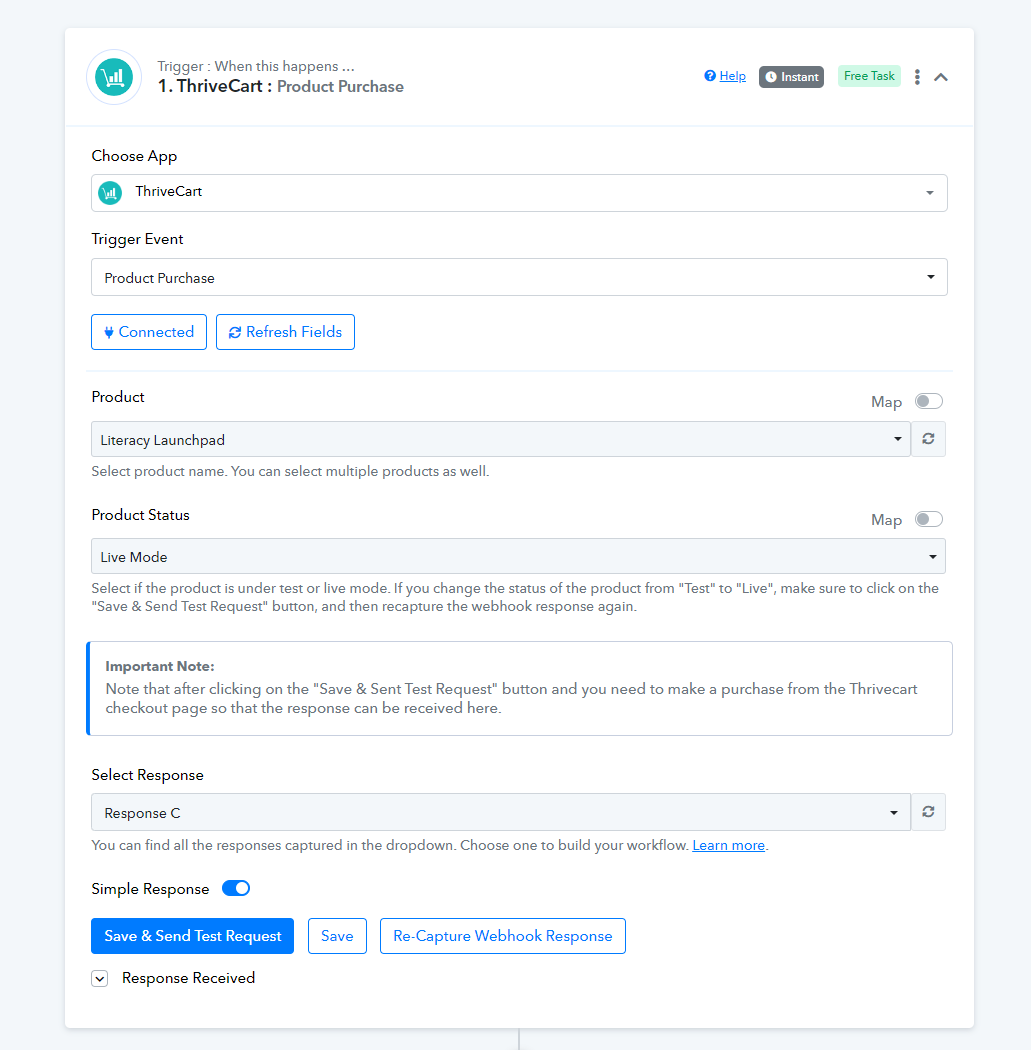The image size is (1031, 1050).
Task: Click the ThriveCart icon in Choose App field
Action: click(x=110, y=193)
